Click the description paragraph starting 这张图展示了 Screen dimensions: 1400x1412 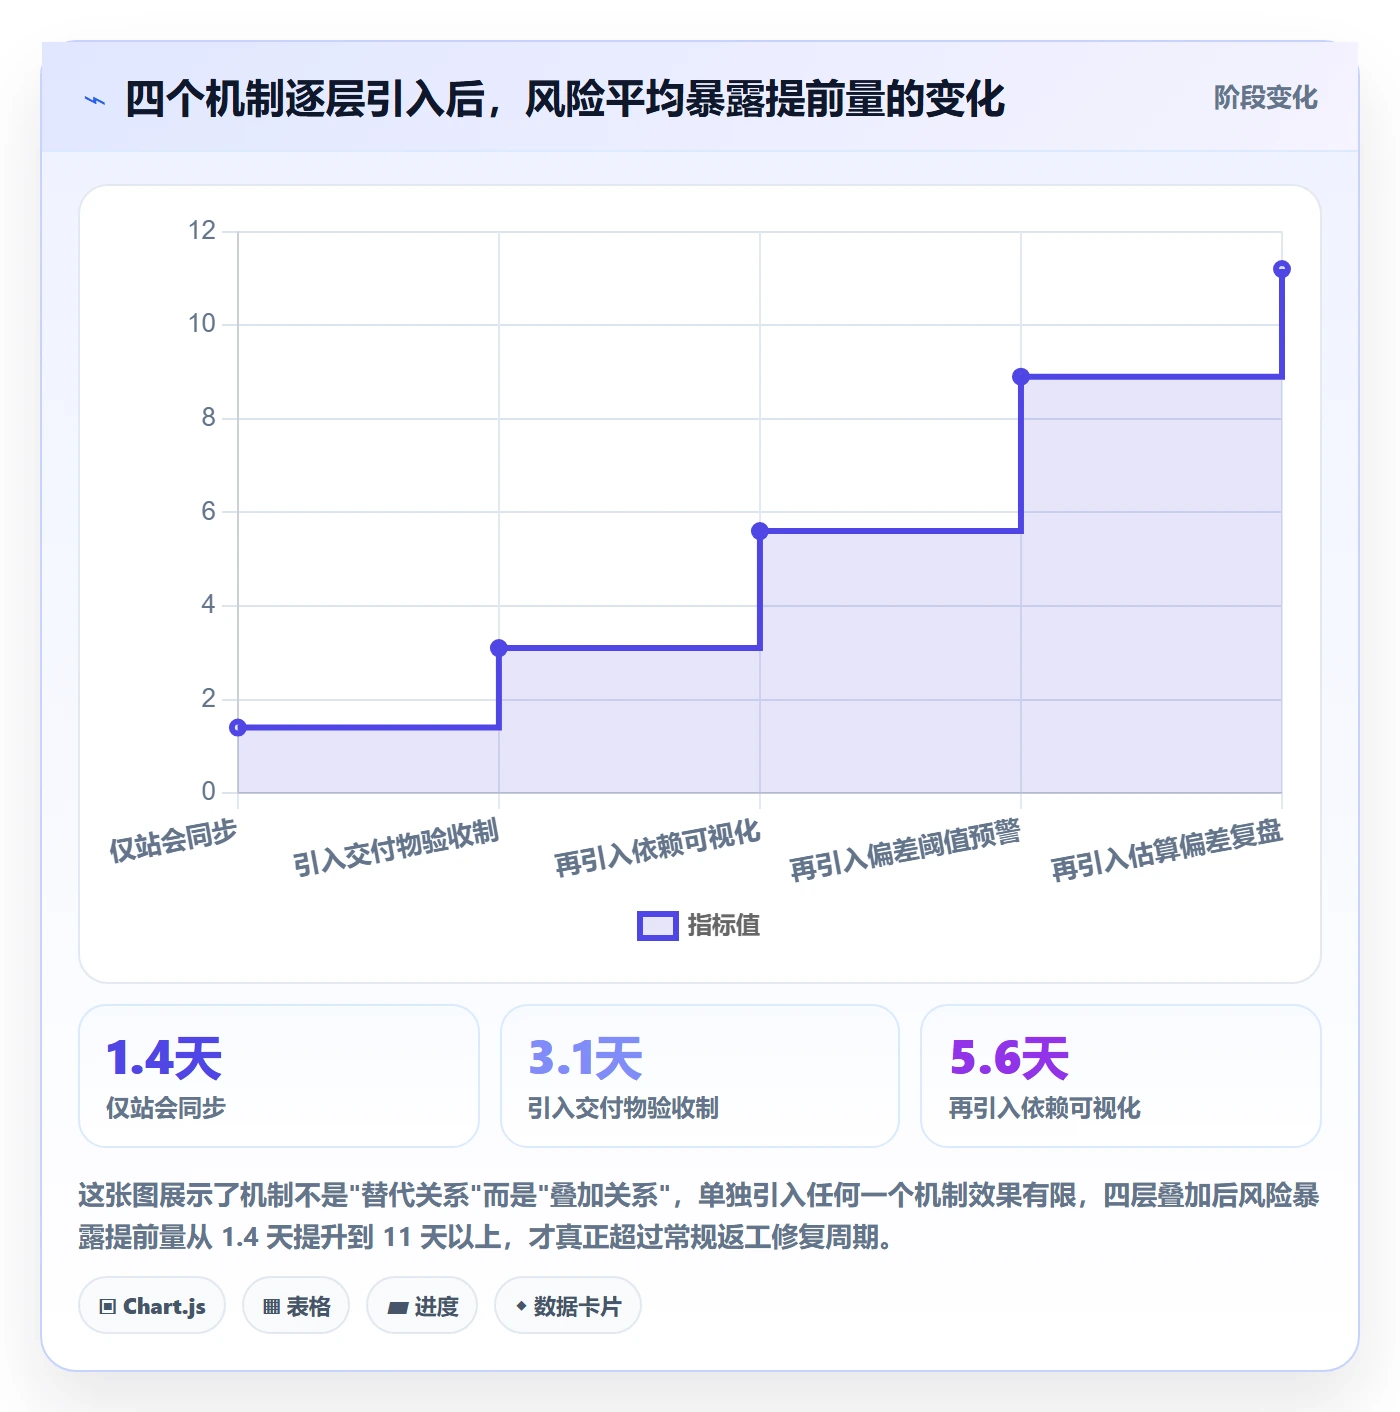tap(699, 1216)
